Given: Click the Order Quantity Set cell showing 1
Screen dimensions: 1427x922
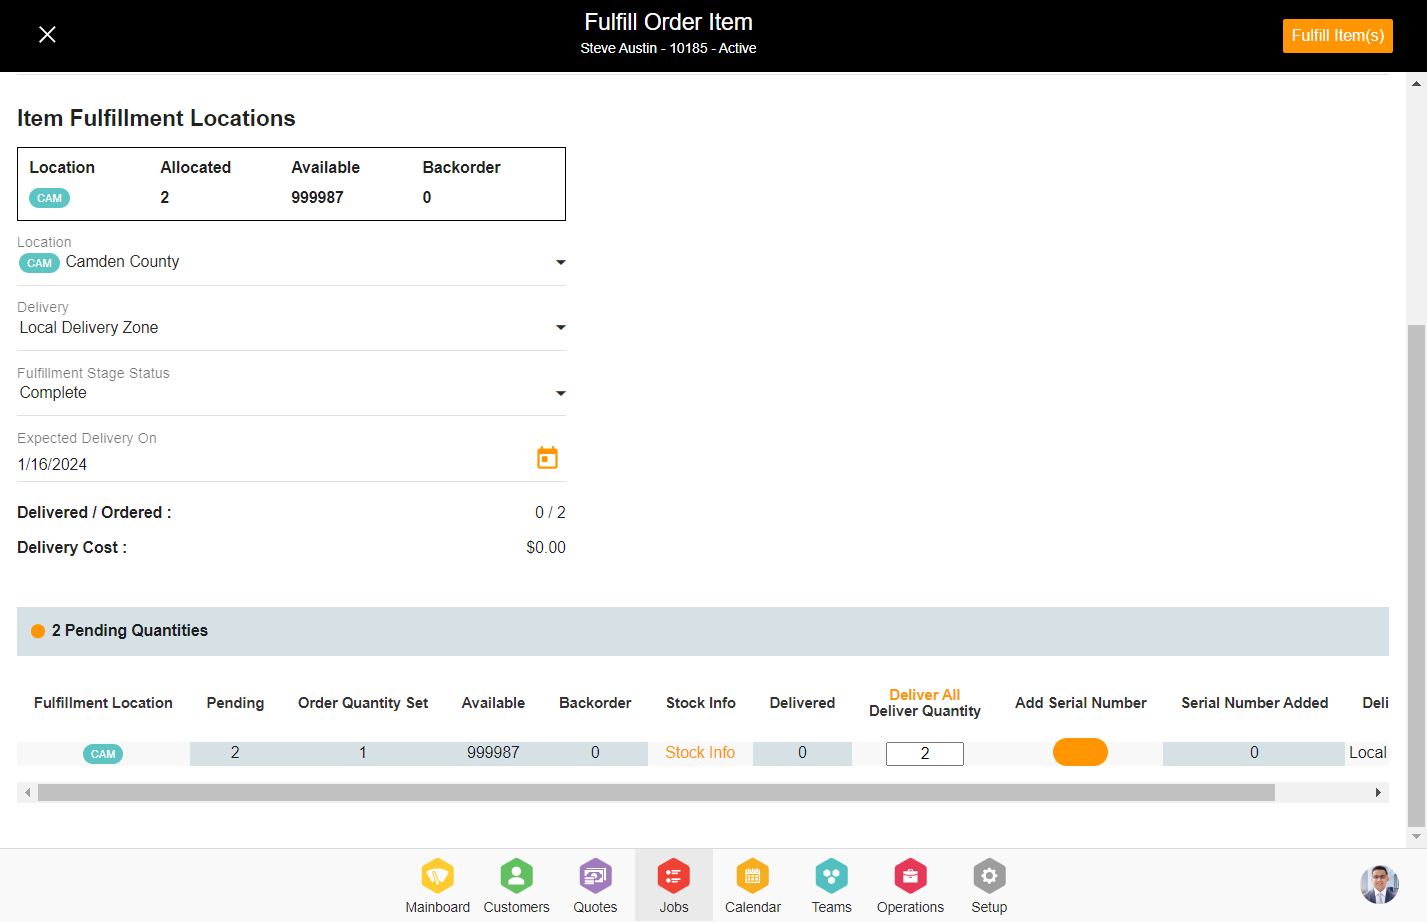Looking at the screenshot, I should [x=363, y=752].
